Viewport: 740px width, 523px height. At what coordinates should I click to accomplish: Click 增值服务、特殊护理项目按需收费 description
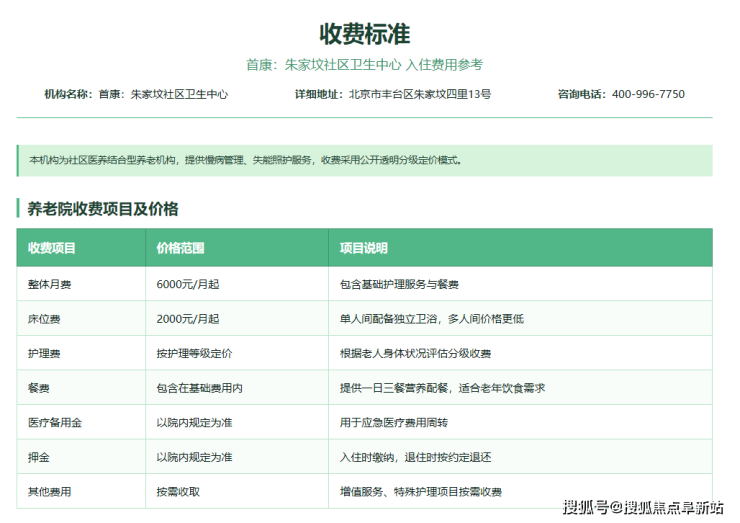click(x=420, y=492)
